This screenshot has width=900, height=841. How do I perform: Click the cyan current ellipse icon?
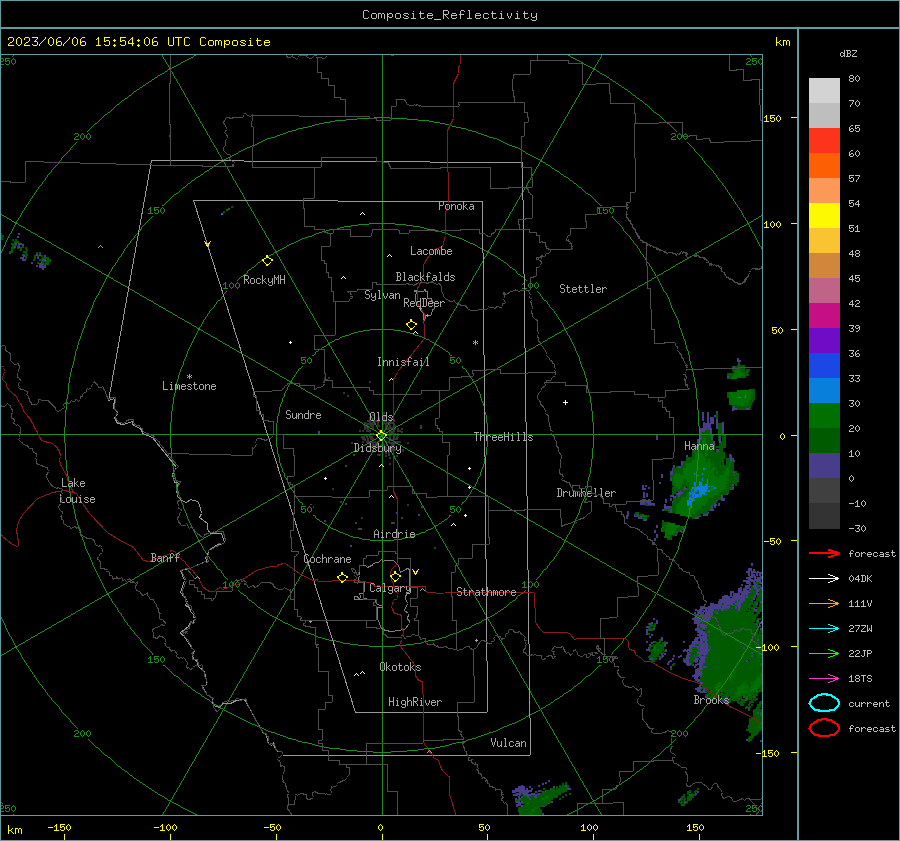click(824, 703)
